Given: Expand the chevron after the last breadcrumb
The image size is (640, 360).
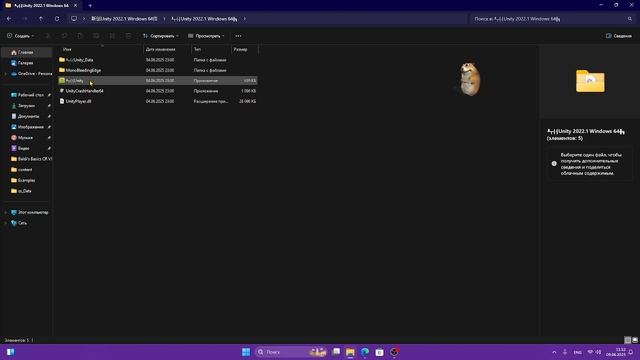Looking at the screenshot, I should coord(244,19).
